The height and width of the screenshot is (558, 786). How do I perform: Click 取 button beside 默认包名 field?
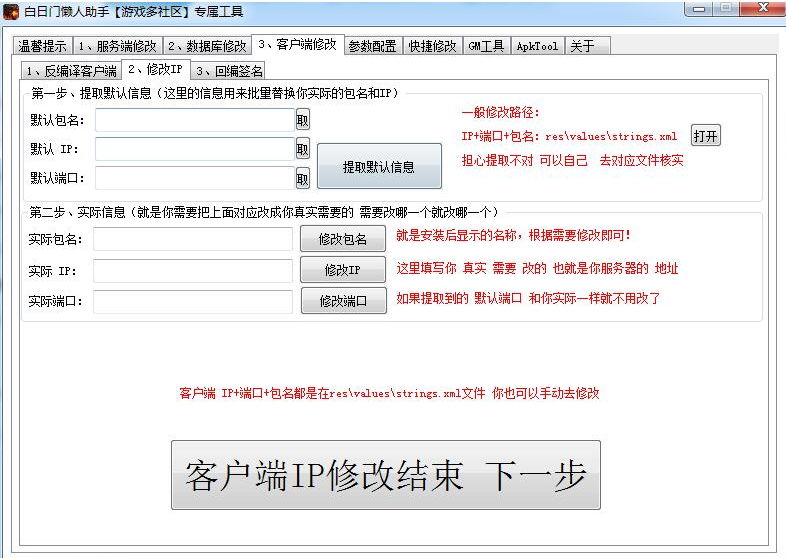[x=302, y=120]
